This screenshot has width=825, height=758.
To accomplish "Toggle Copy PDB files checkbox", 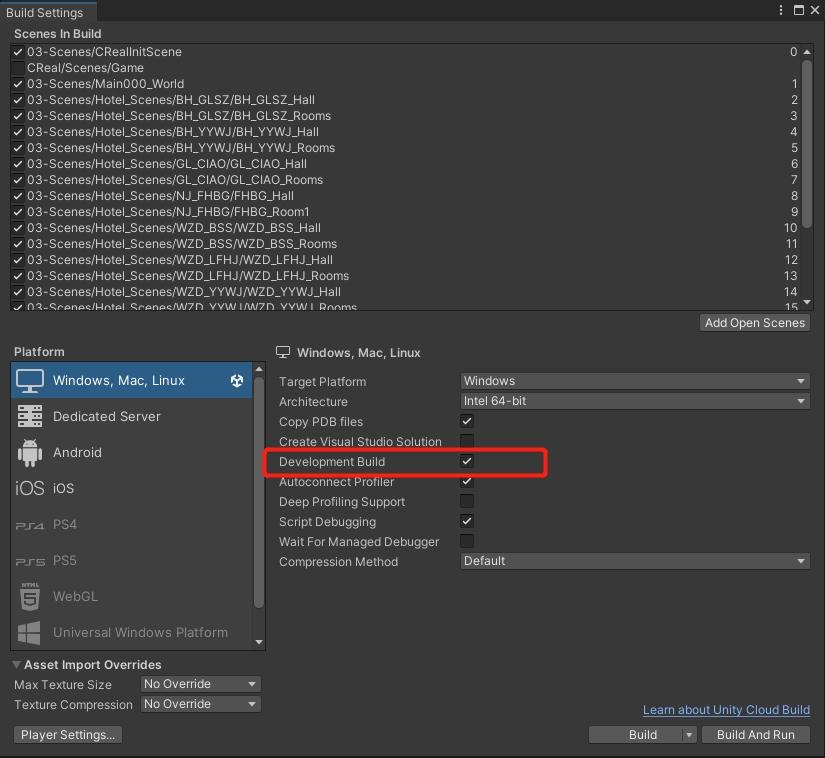I will click(x=467, y=421).
